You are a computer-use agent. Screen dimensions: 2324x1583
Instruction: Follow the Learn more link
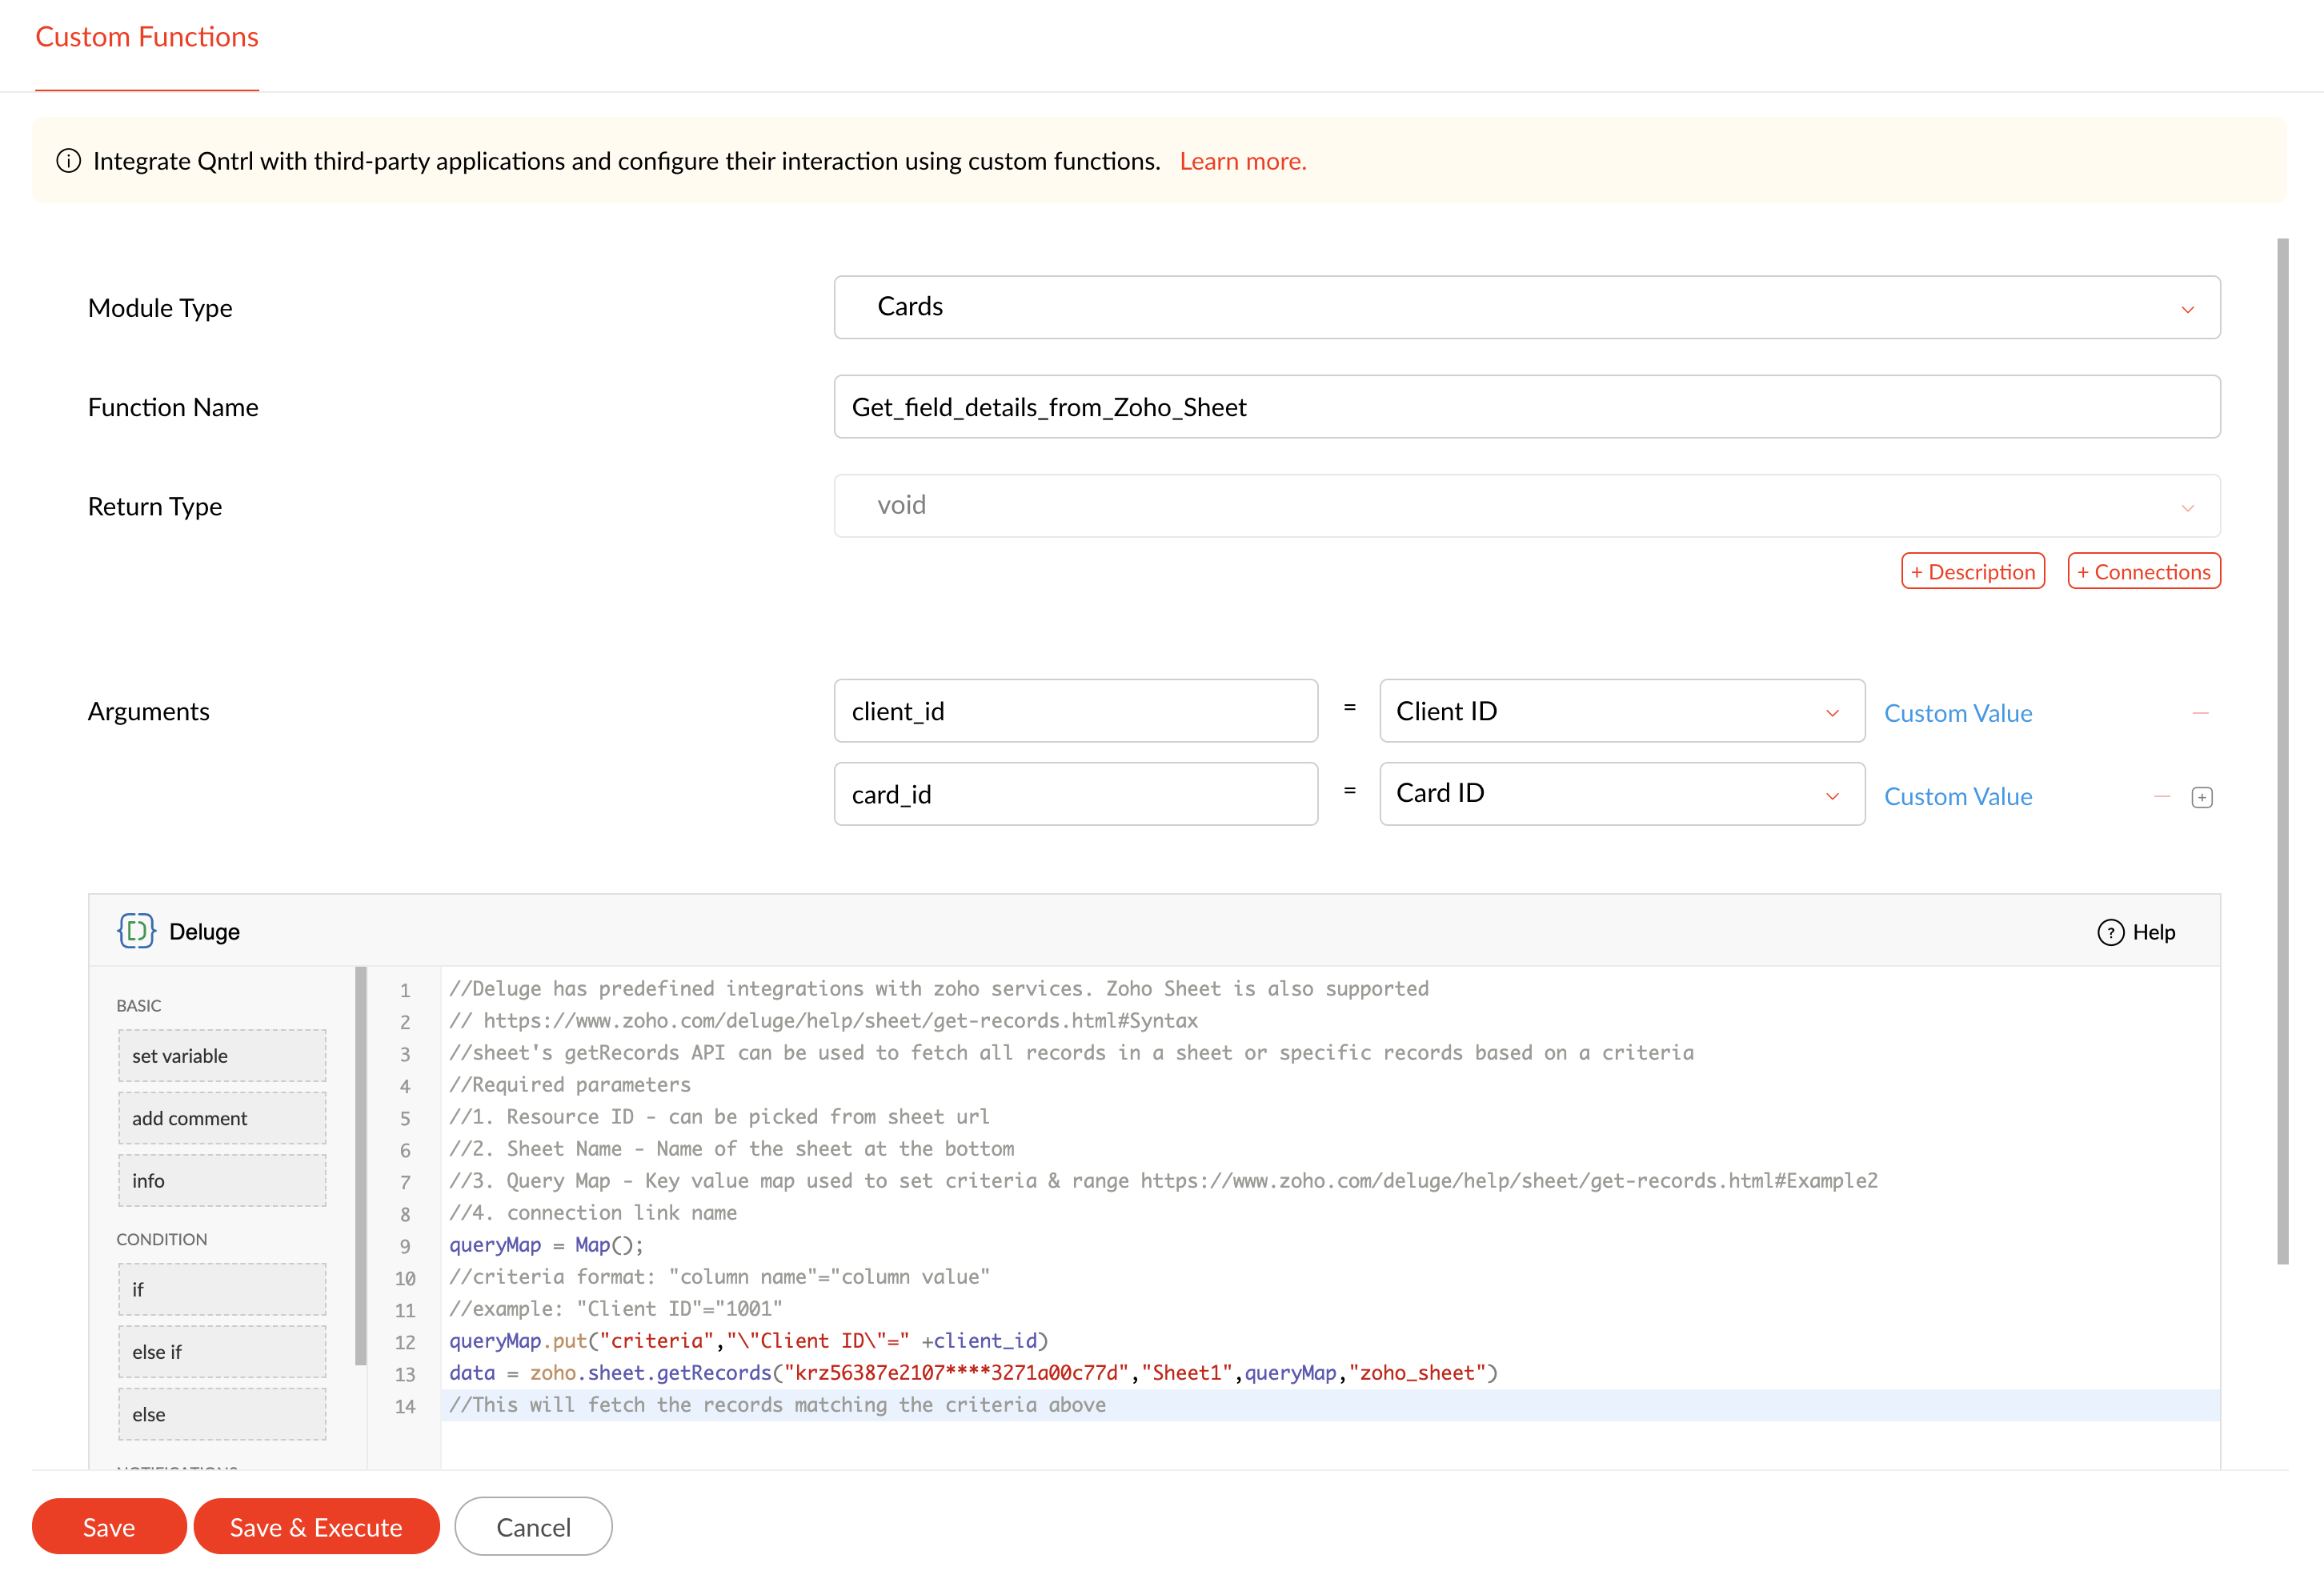pos(1242,161)
